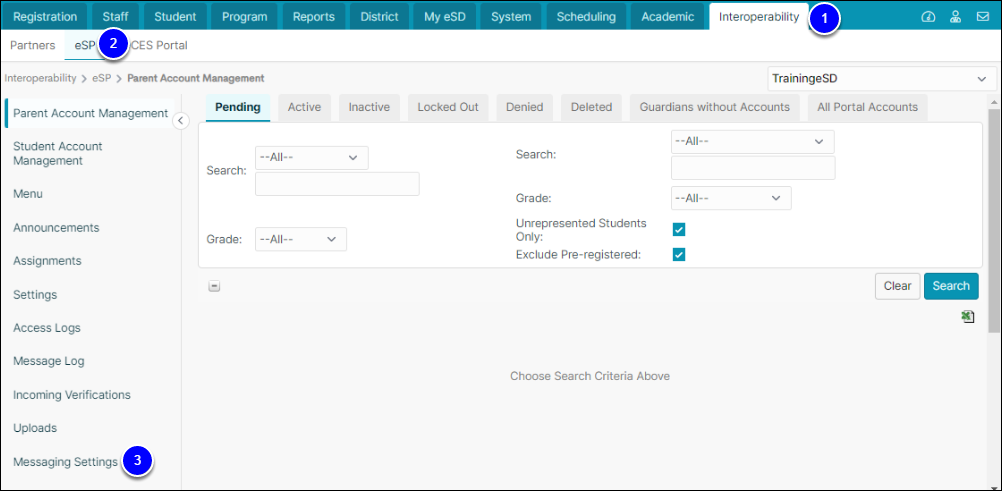Open Announcements in the sidebar
The height and width of the screenshot is (491, 1002).
point(56,228)
